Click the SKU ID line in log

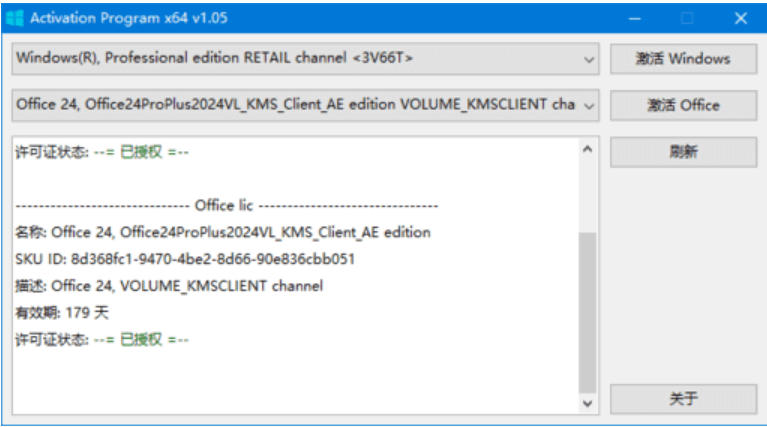tap(185, 259)
